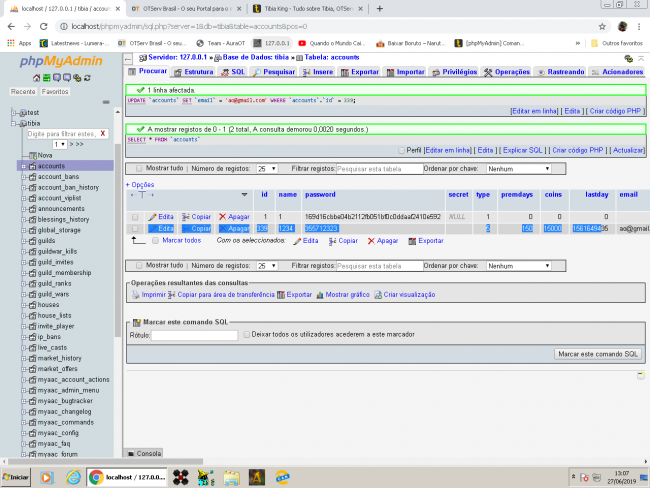650x488 pixels.
Task: Click Nova new table icon in tree
Action: coord(33,155)
